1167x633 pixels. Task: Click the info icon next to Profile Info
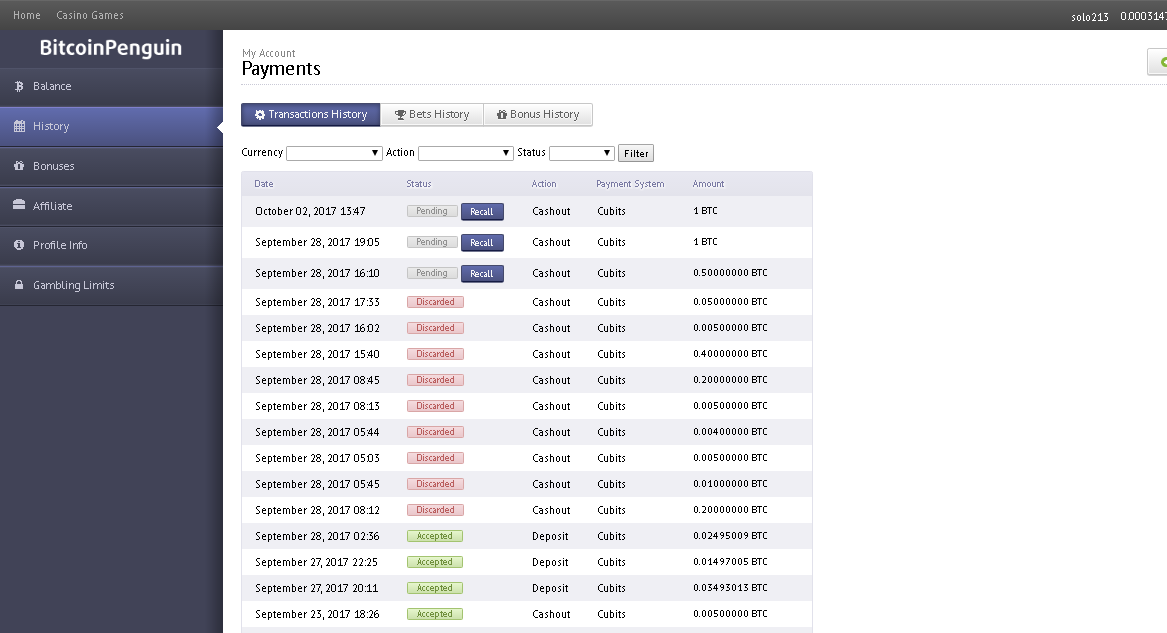(19, 245)
